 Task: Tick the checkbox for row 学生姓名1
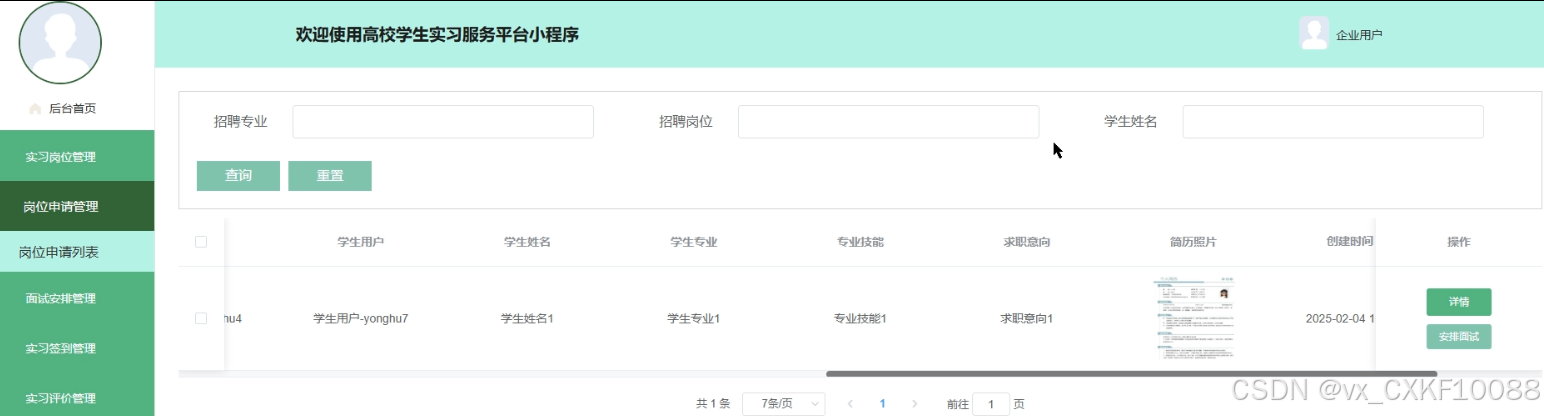point(201,318)
